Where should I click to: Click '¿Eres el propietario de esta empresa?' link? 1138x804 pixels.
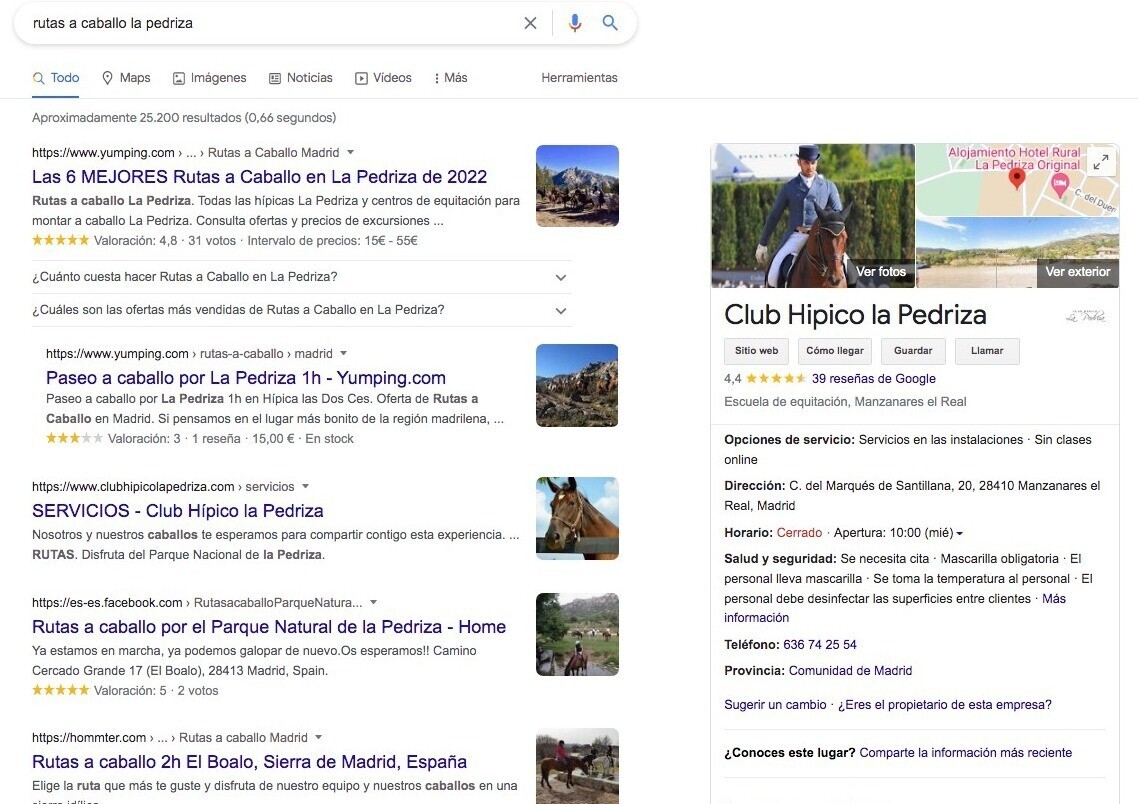[945, 705]
